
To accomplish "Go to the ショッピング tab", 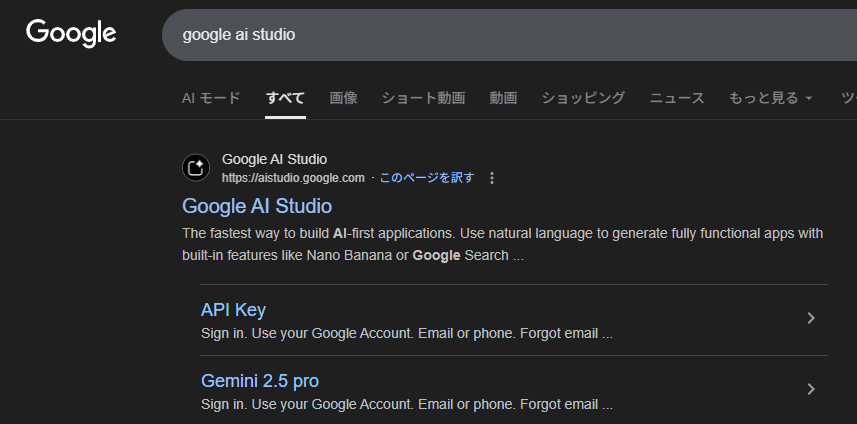I will pos(583,98).
